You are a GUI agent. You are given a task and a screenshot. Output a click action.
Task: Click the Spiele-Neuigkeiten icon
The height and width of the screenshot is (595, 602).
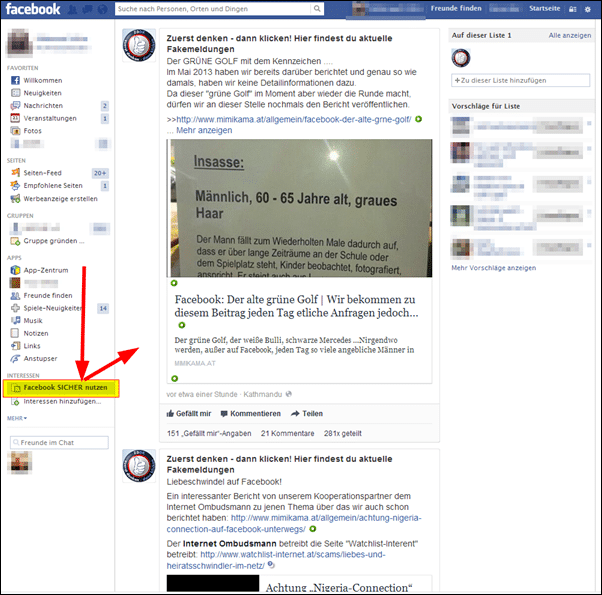tap(15, 308)
